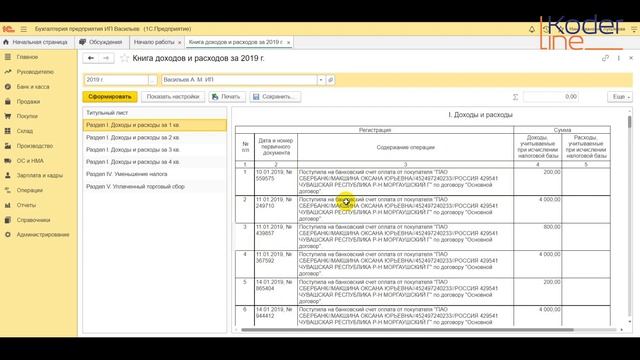
Task: Expand the organization dropdown arrow
Action: 321,80
